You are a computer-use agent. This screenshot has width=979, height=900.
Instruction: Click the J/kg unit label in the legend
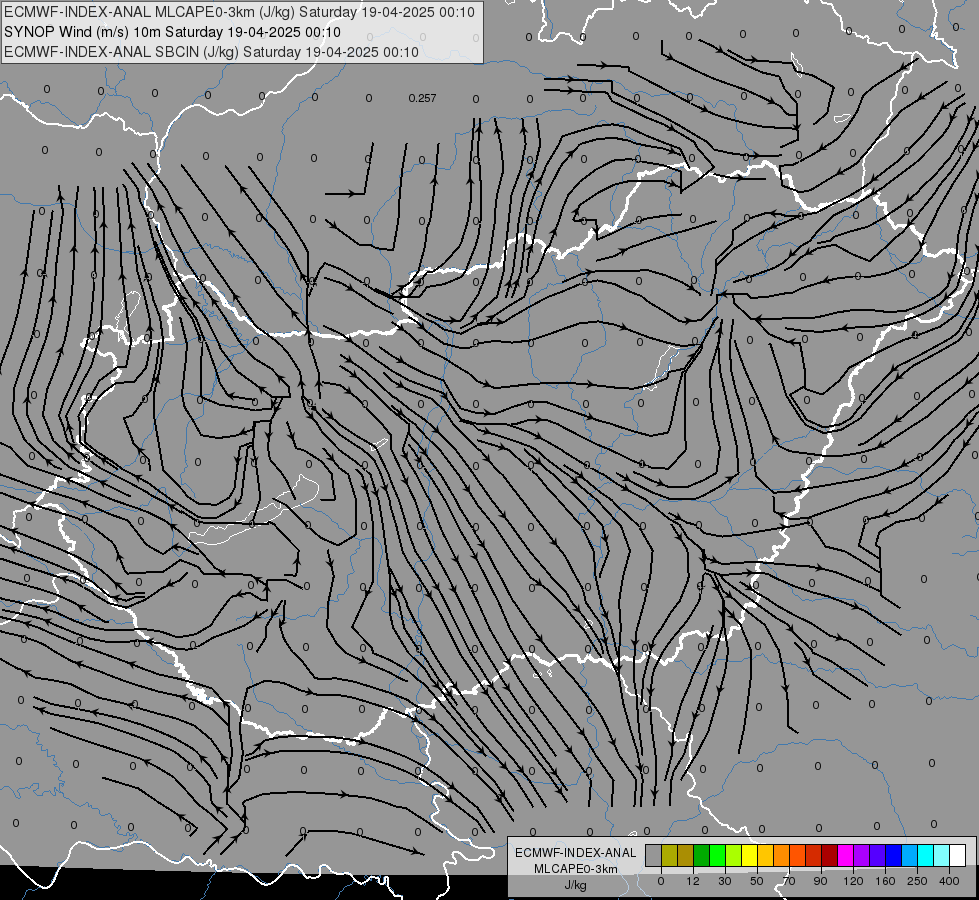coord(576,885)
